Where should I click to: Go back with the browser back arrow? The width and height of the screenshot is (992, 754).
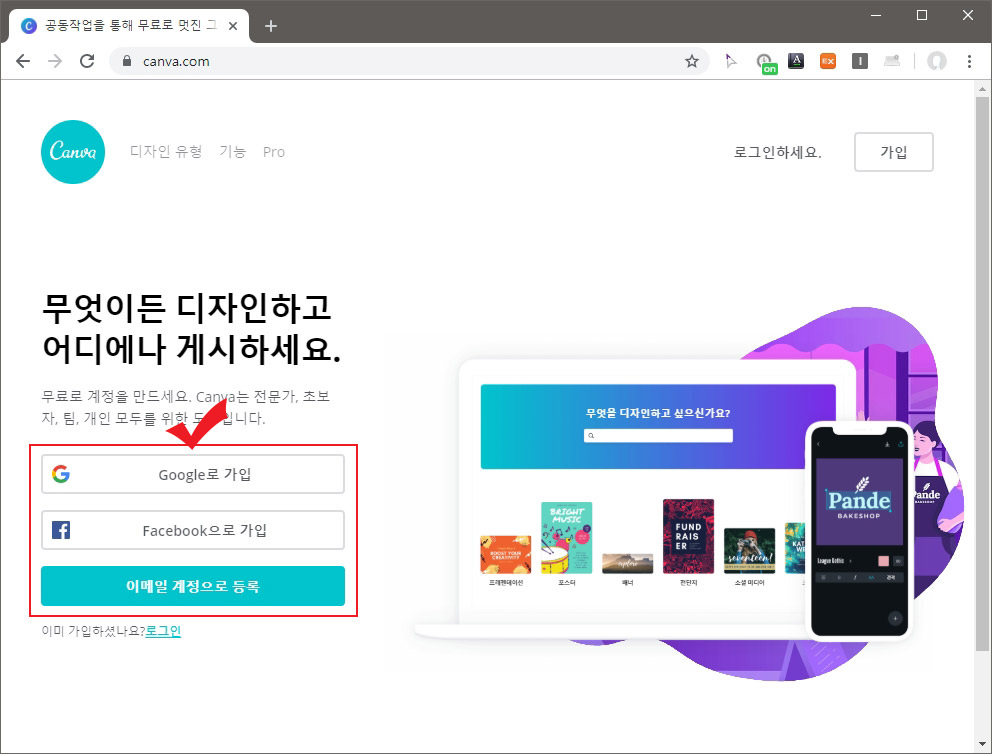click(23, 61)
